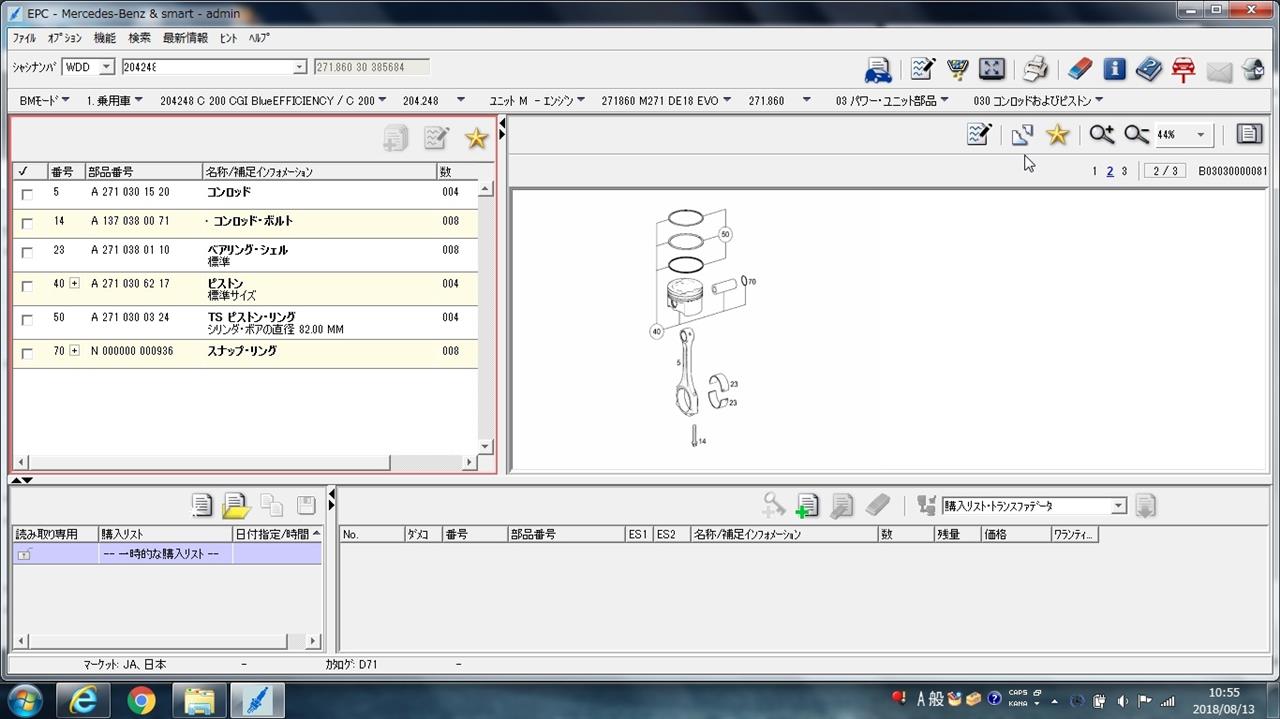Click the yellow star favorite in parts list panel

coord(476,138)
